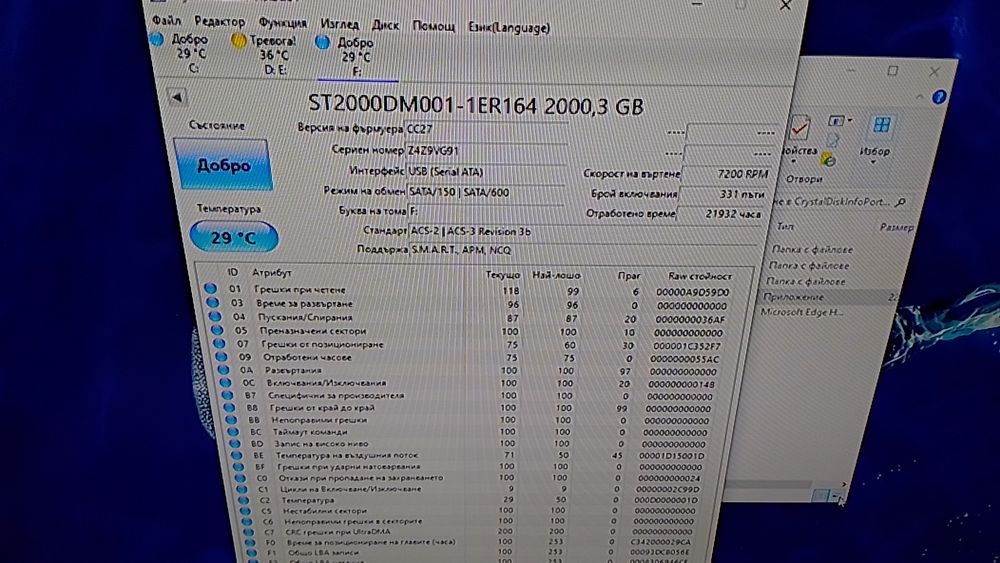Click the Атрибут column header
Viewport: 1000px width, 563px height.
coord(272,273)
